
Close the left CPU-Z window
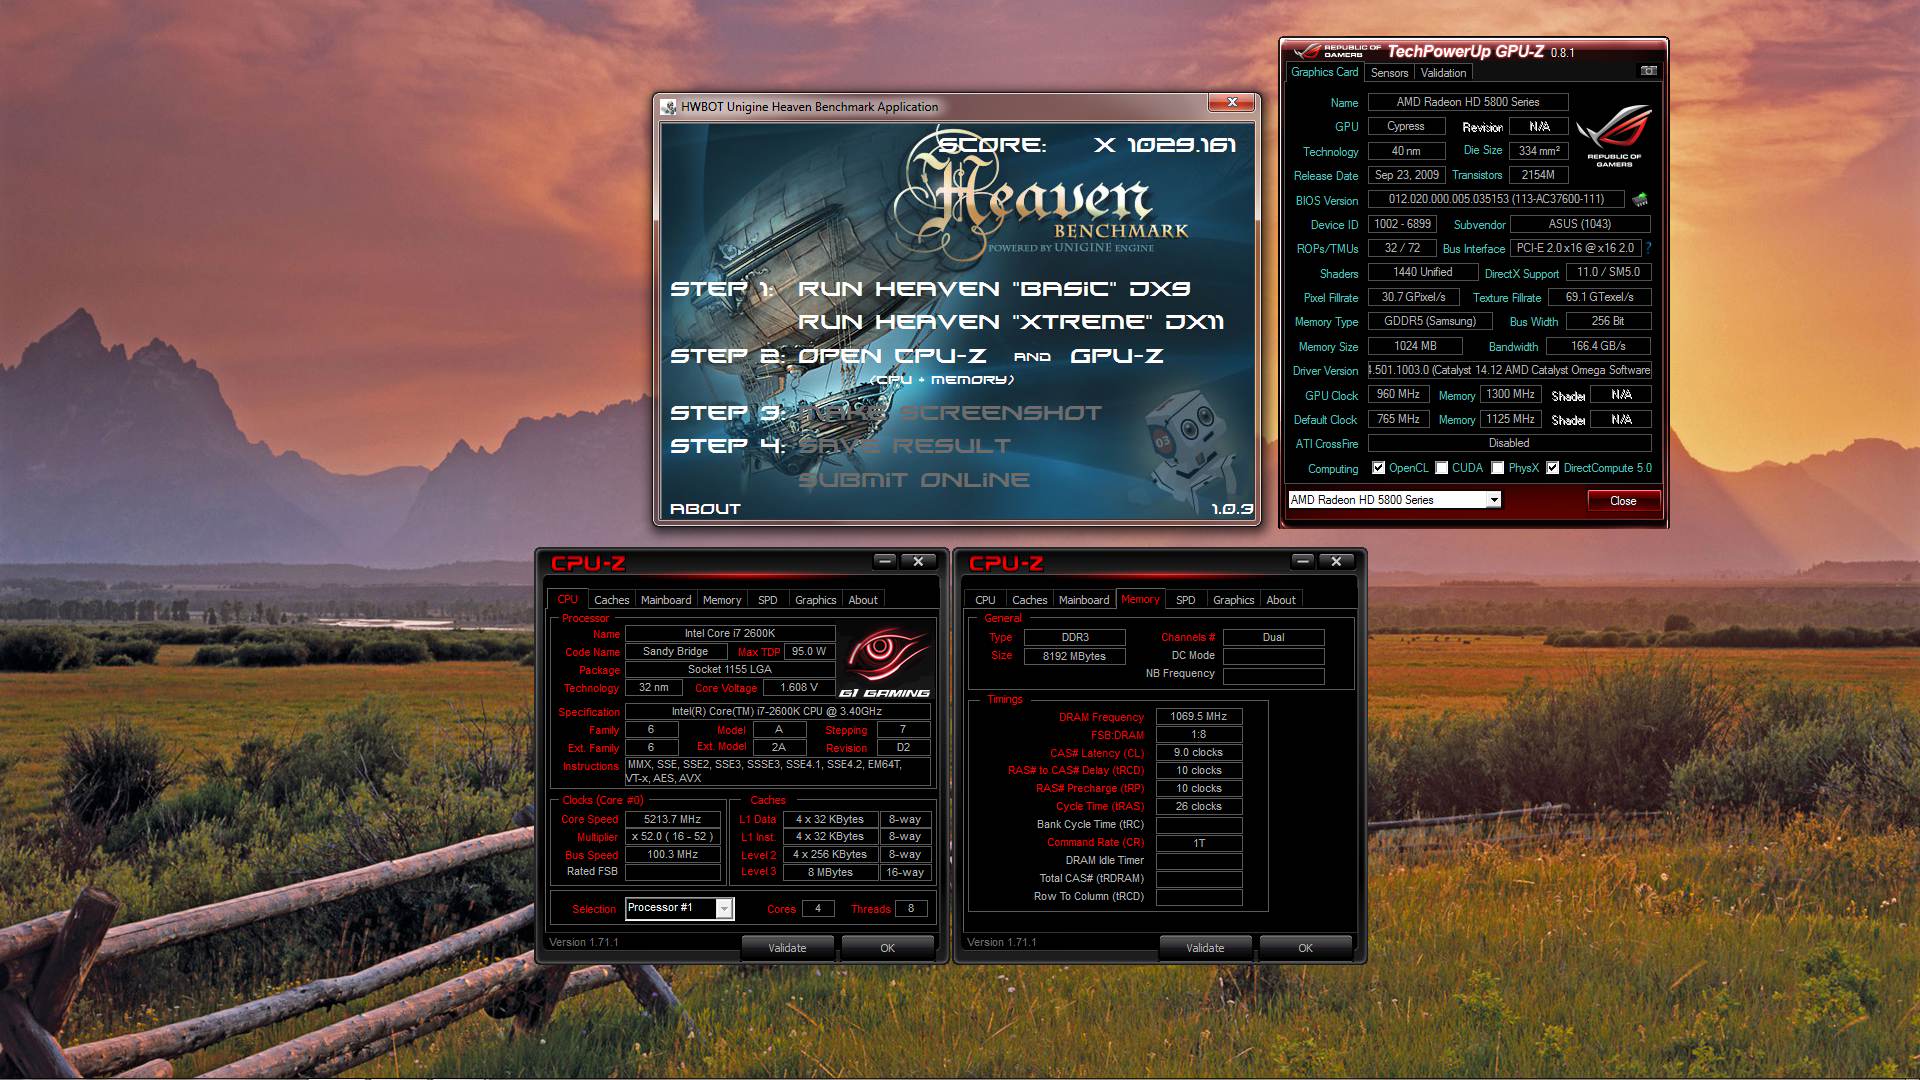pos(918,561)
